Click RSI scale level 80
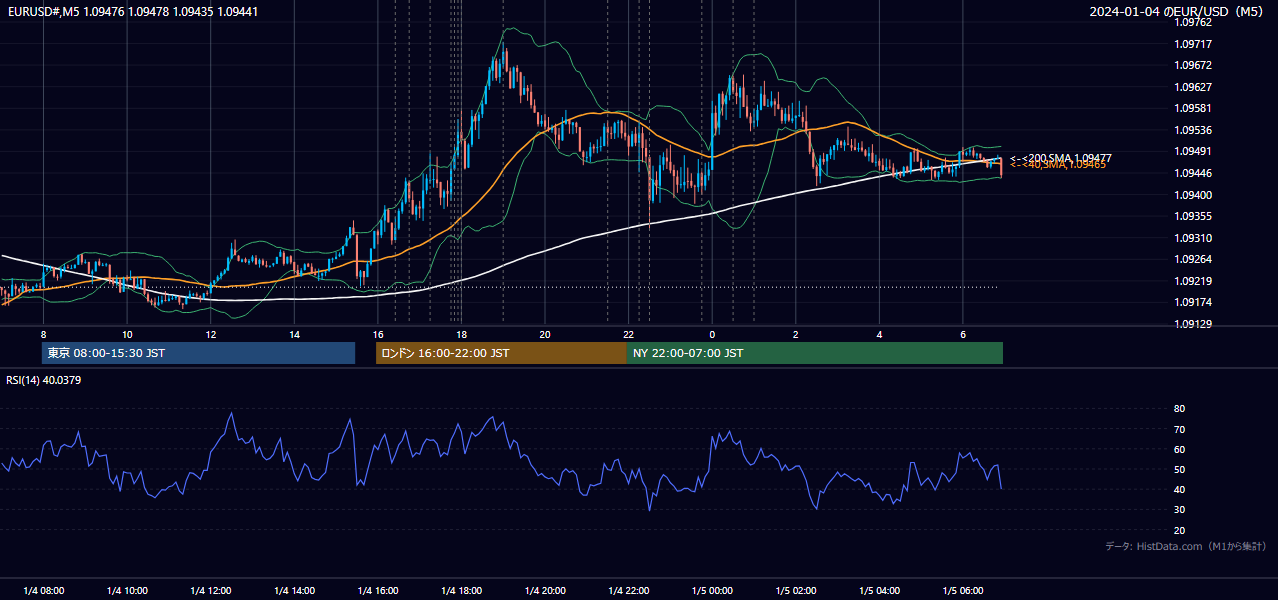This screenshot has width=1278, height=600. pyautogui.click(x=1180, y=409)
